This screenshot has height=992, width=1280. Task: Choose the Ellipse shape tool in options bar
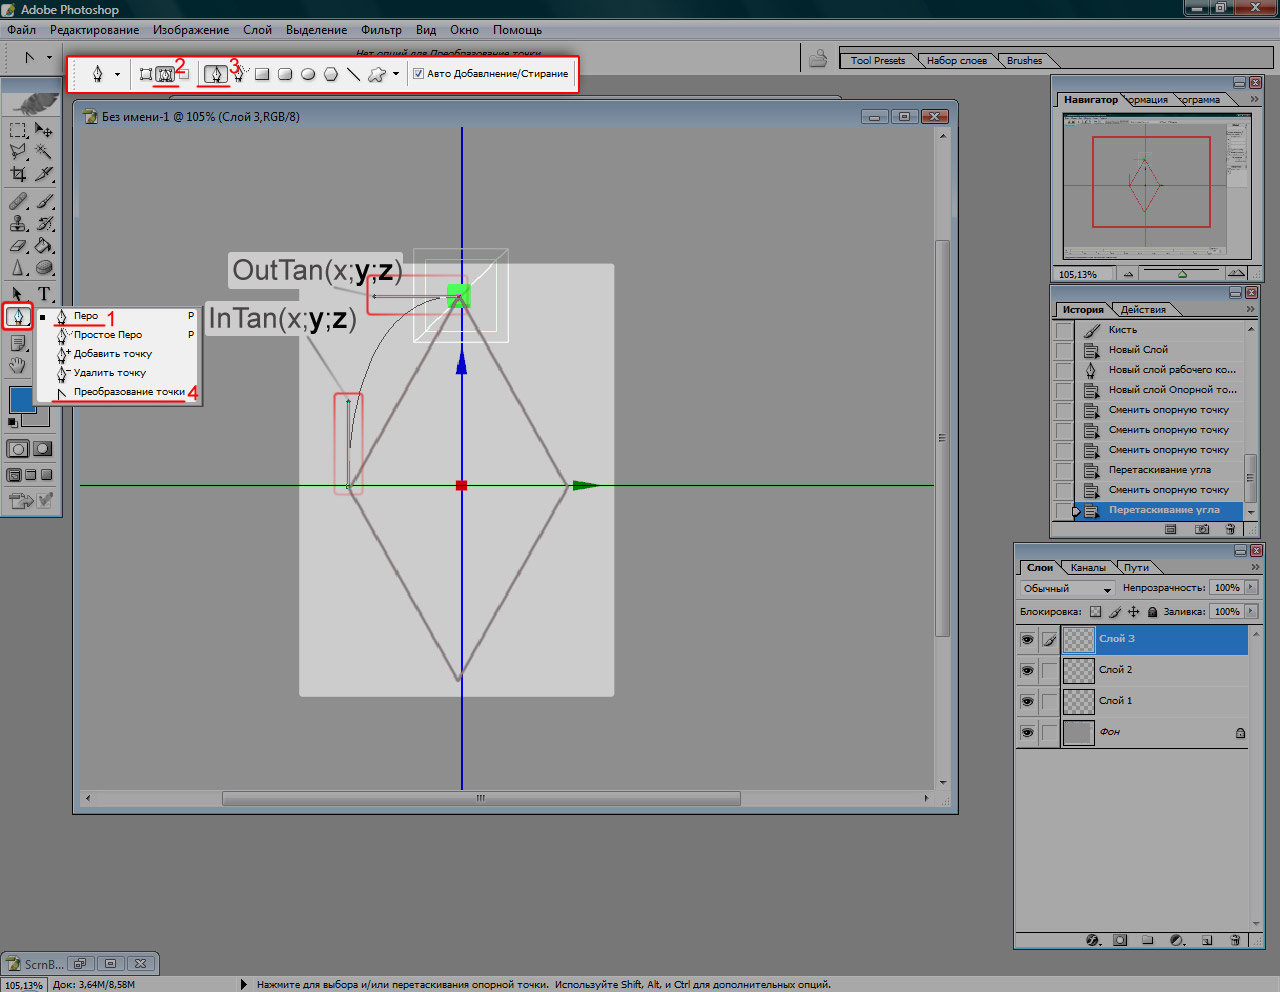(x=308, y=74)
